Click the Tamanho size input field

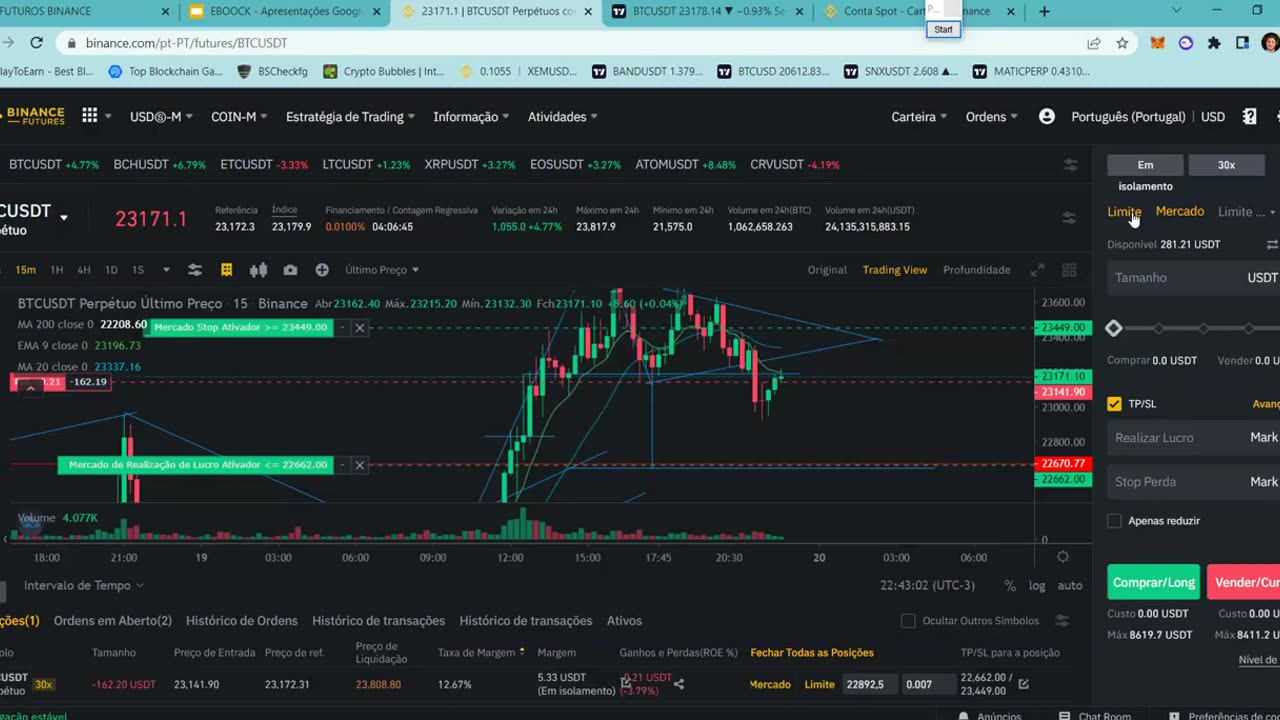coord(1194,278)
